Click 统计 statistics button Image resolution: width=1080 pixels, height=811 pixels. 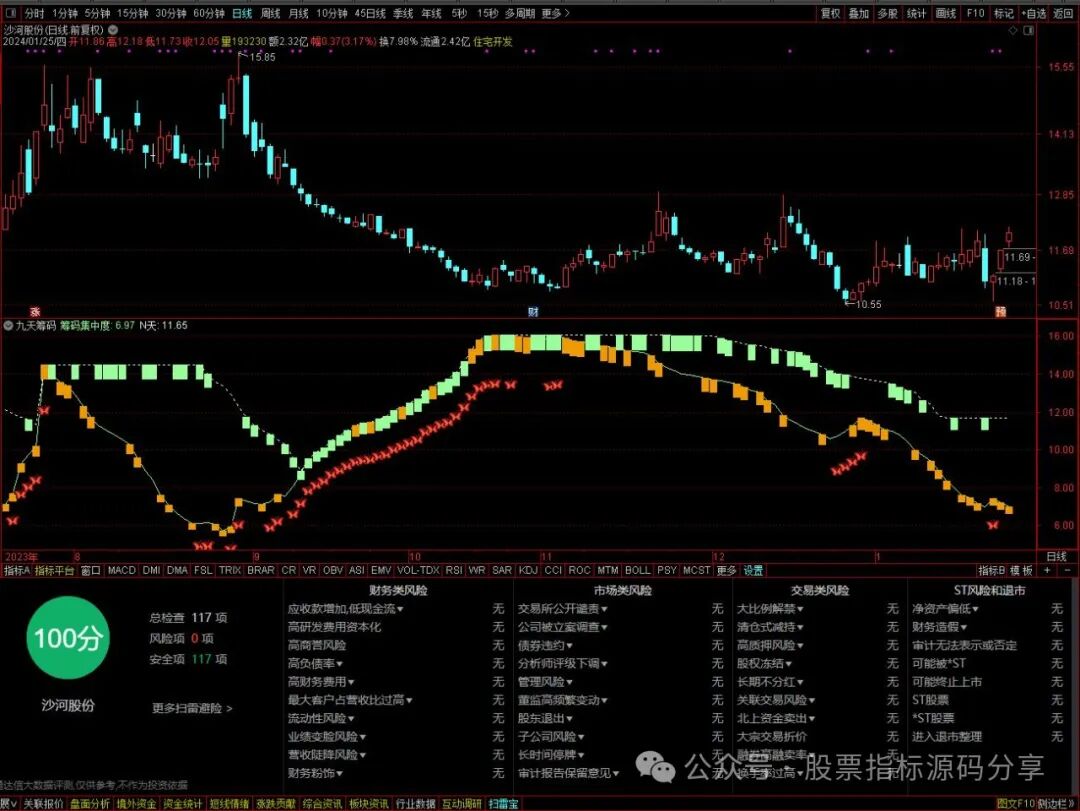pyautogui.click(x=916, y=13)
